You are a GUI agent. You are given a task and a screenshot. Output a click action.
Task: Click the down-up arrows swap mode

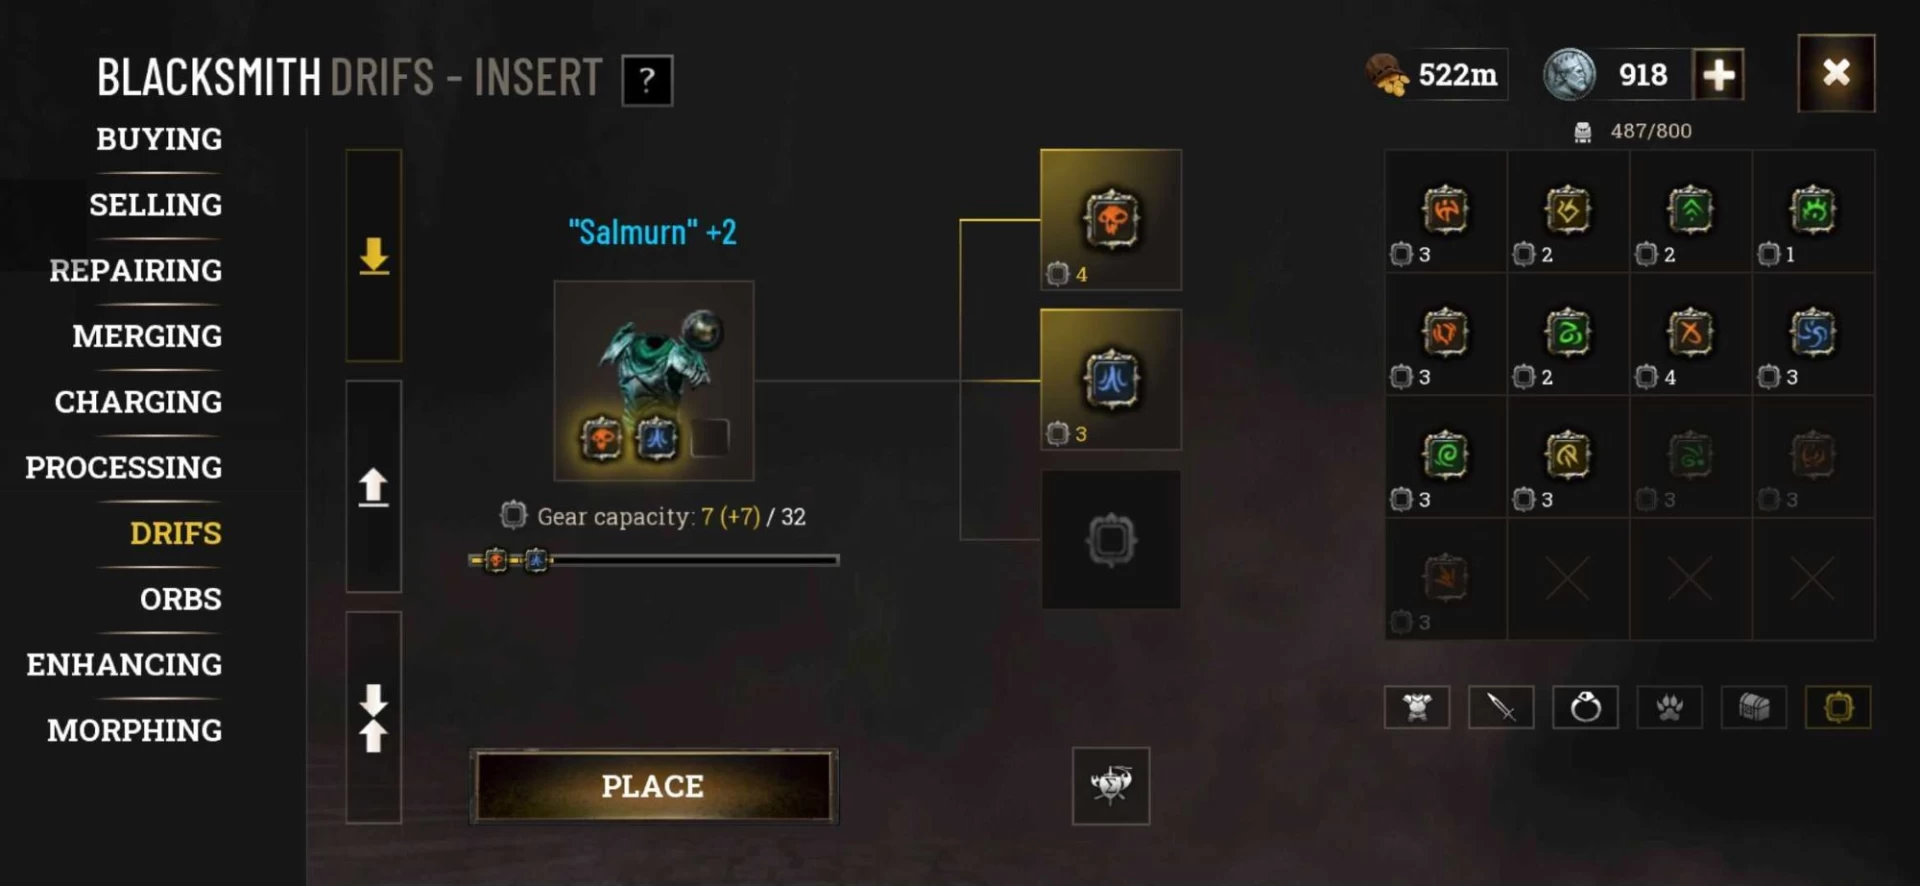click(374, 718)
